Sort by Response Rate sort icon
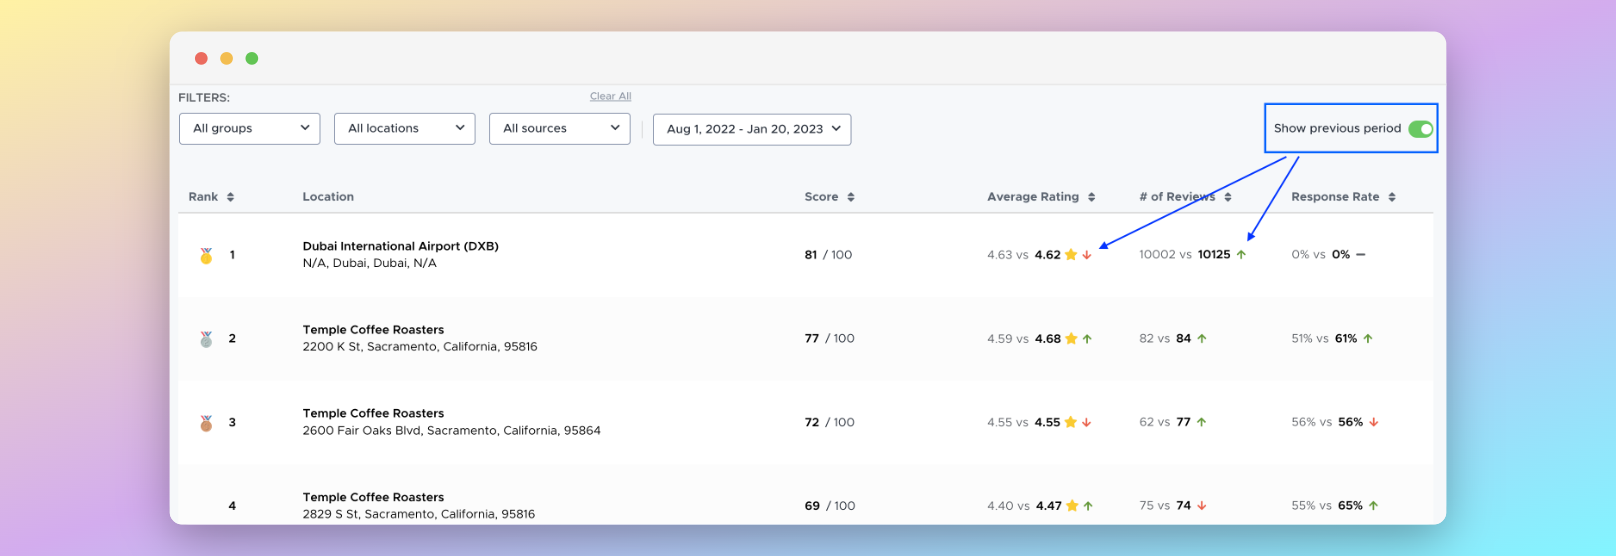The image size is (1616, 556). [1392, 197]
